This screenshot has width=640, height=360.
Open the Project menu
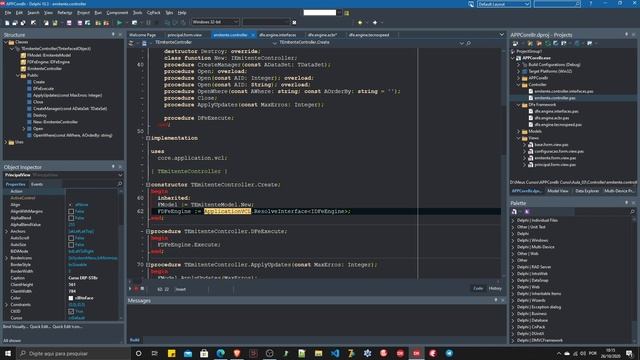coord(83,13)
